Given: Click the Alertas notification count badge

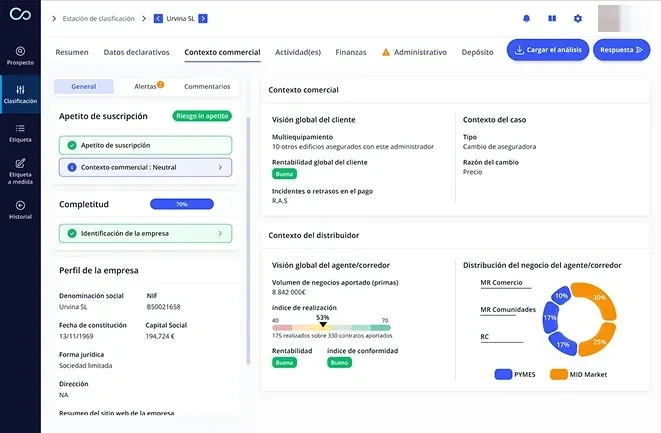Looking at the screenshot, I should (160, 84).
